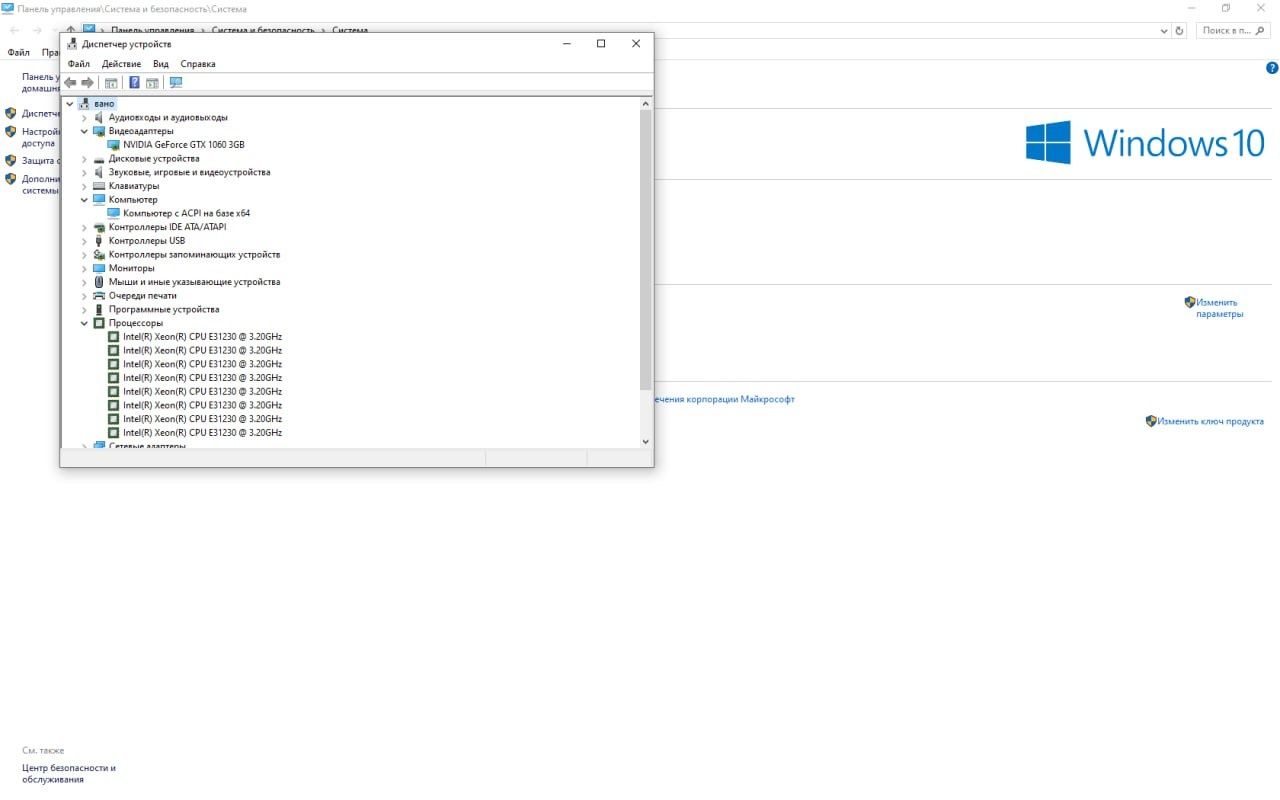The width and height of the screenshot is (1280, 800).
Task: Click the monitor scan-for-hardware-changes toolbar icon
Action: [176, 83]
